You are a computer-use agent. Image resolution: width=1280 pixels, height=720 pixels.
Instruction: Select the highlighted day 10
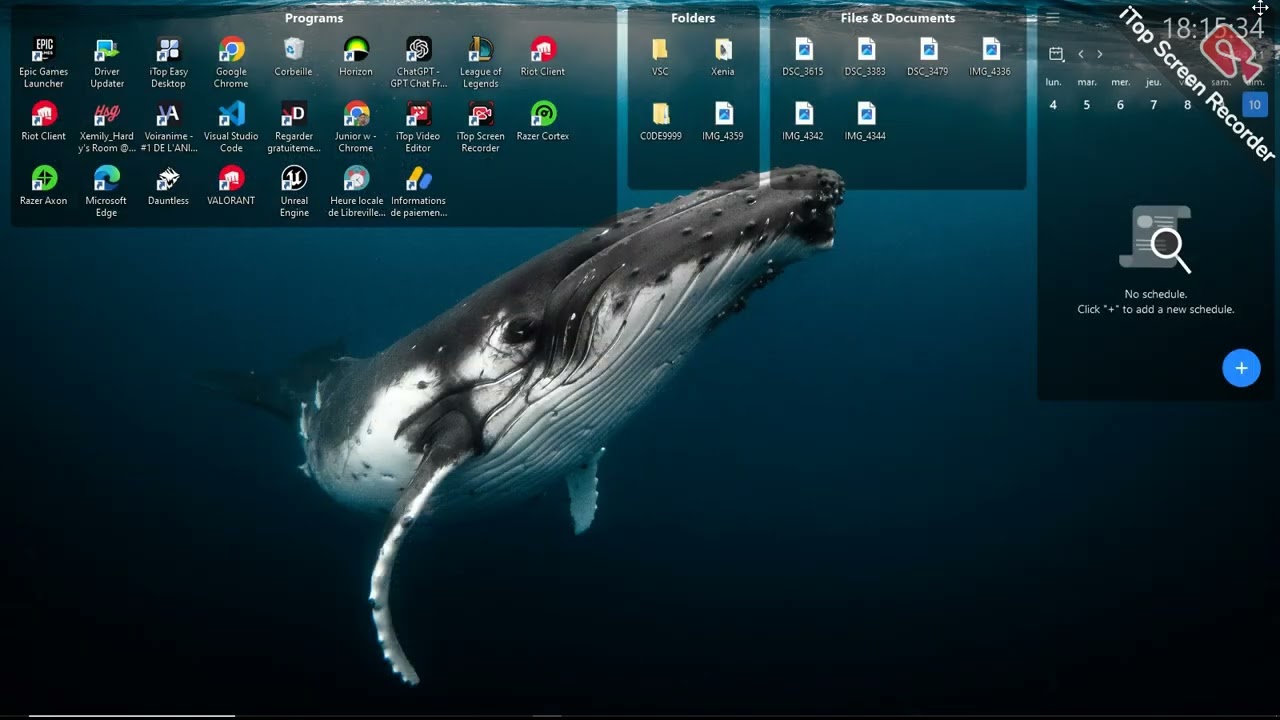pos(1254,105)
